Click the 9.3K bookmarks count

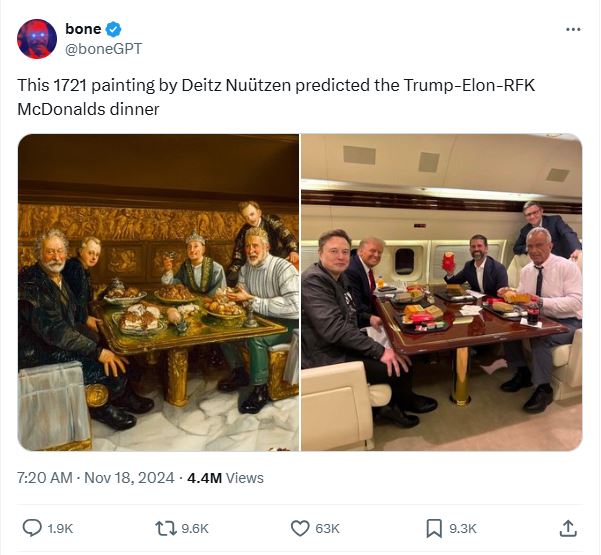463,528
